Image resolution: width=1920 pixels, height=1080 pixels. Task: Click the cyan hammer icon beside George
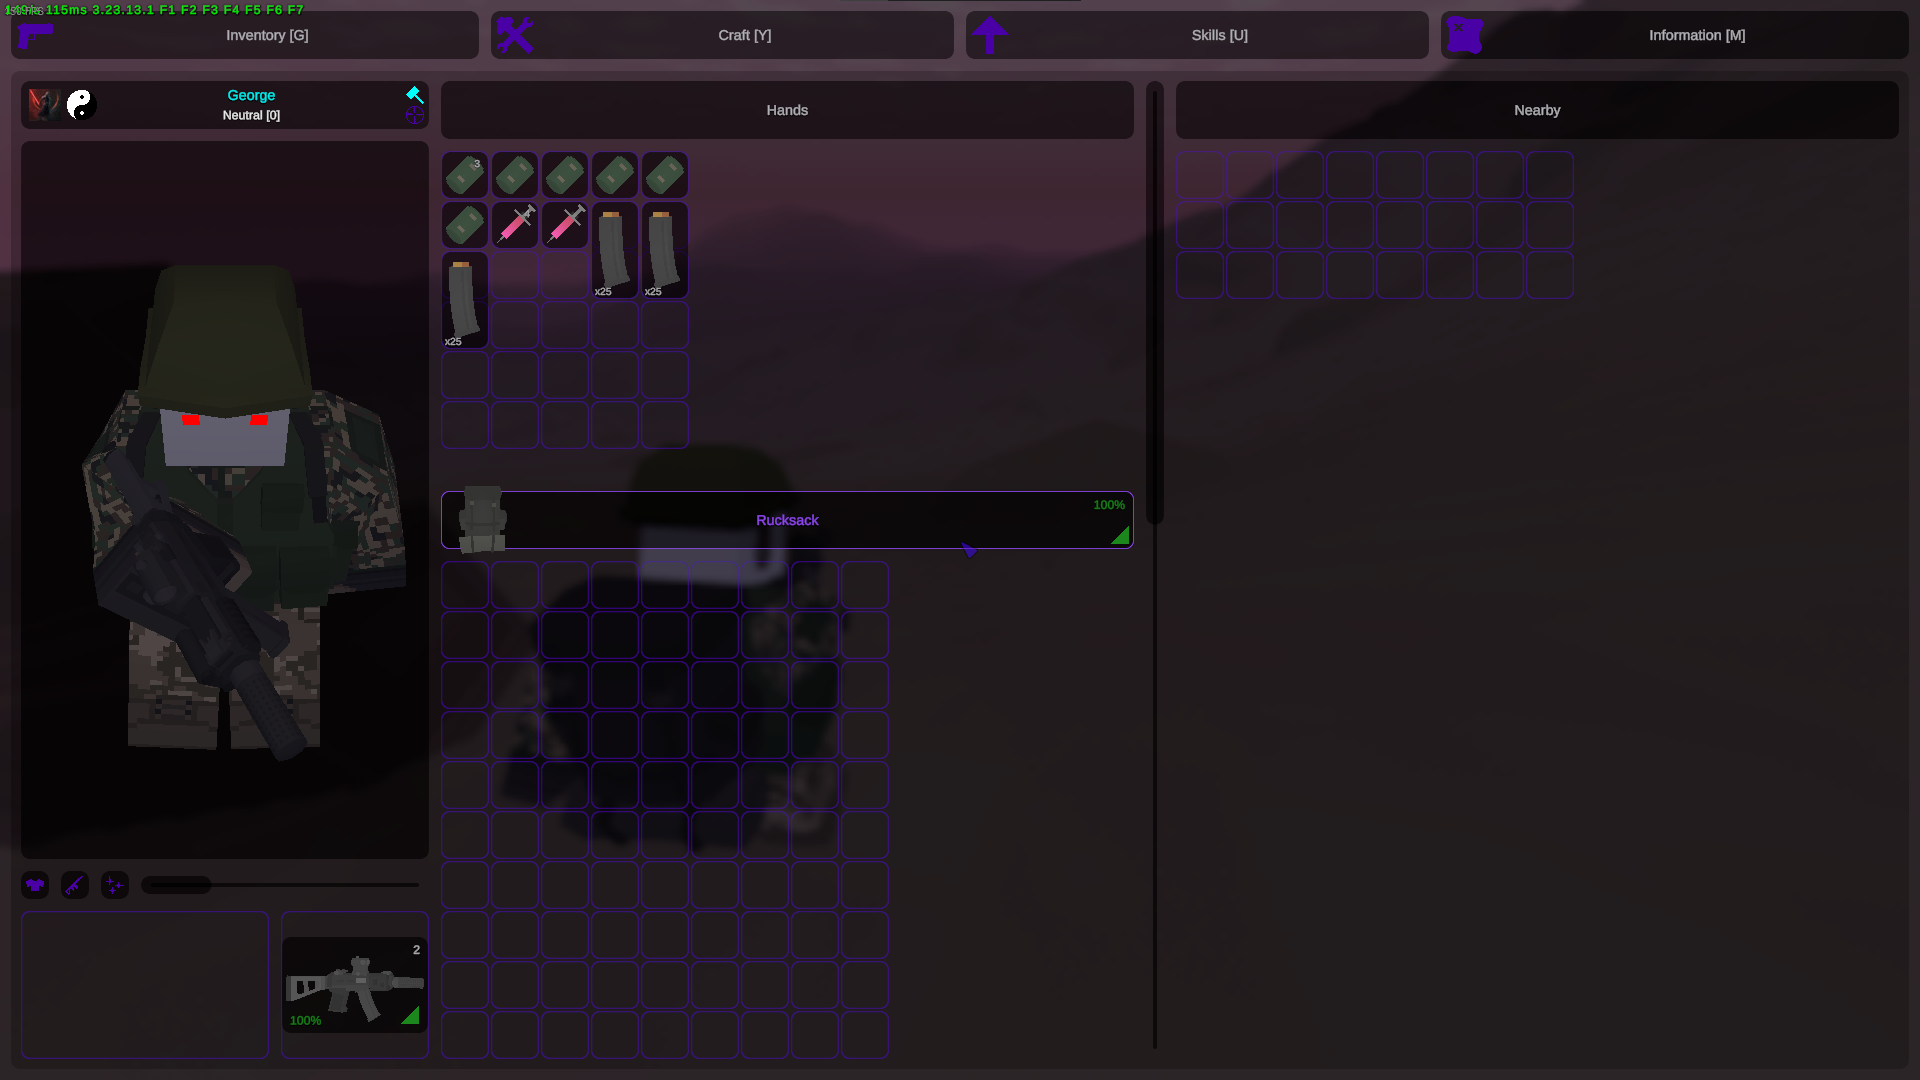click(x=414, y=94)
